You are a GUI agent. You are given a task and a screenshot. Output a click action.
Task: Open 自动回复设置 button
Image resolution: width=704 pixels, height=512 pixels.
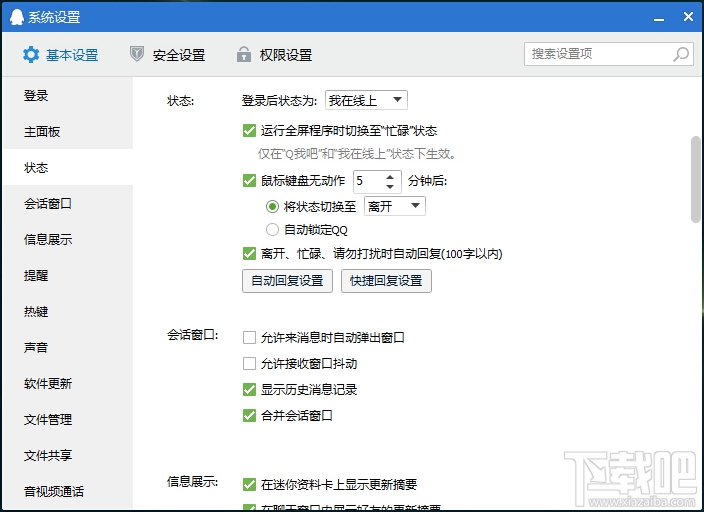(287, 281)
